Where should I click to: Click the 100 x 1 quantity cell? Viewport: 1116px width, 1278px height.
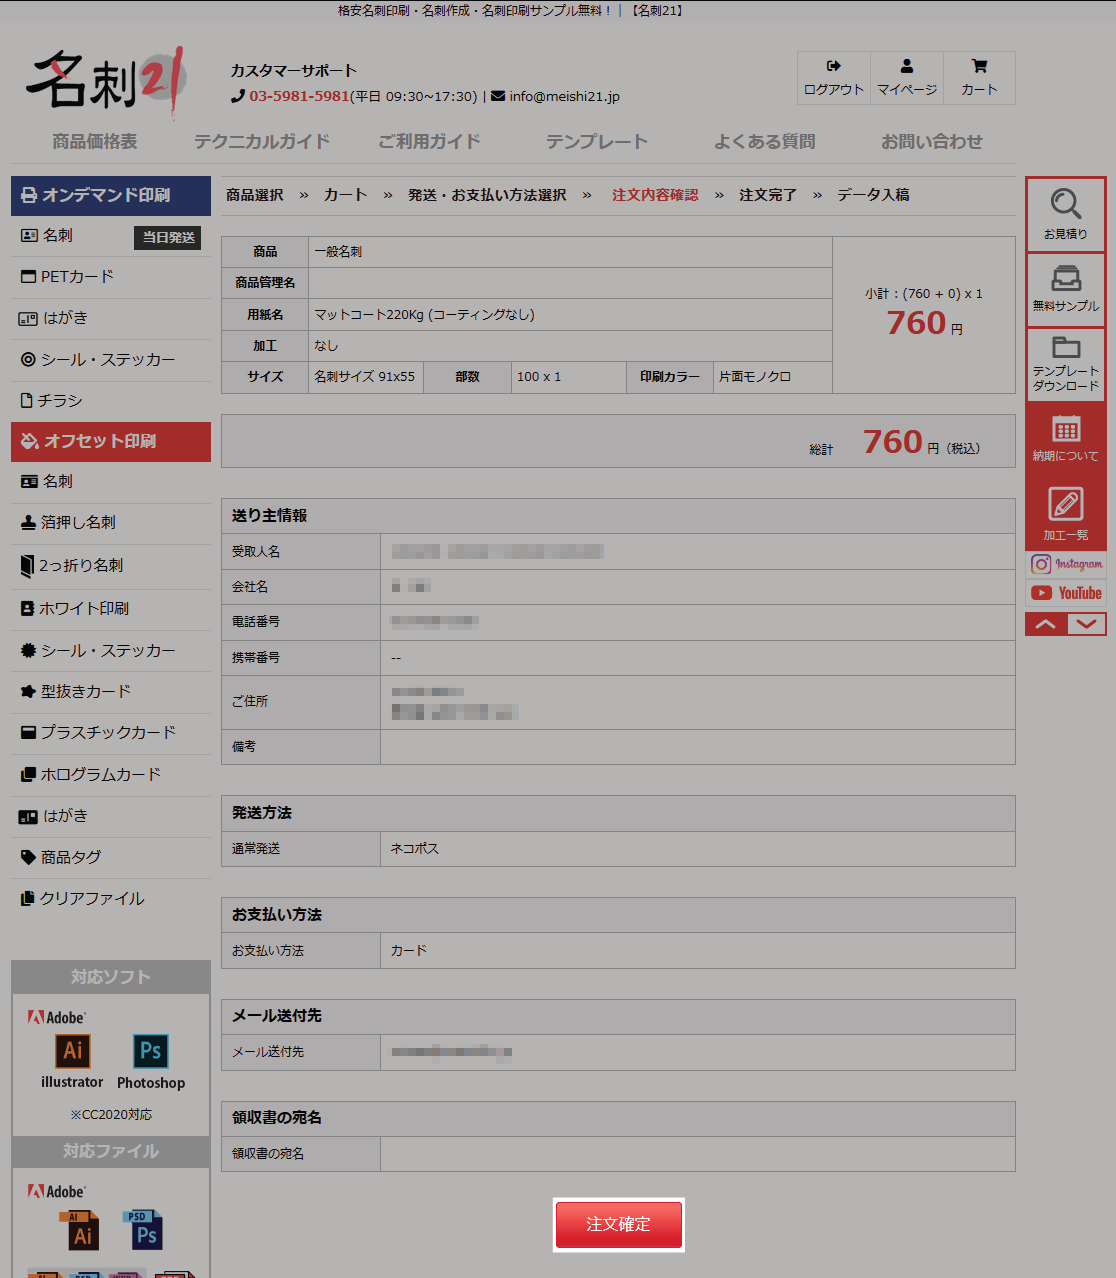click(x=569, y=377)
